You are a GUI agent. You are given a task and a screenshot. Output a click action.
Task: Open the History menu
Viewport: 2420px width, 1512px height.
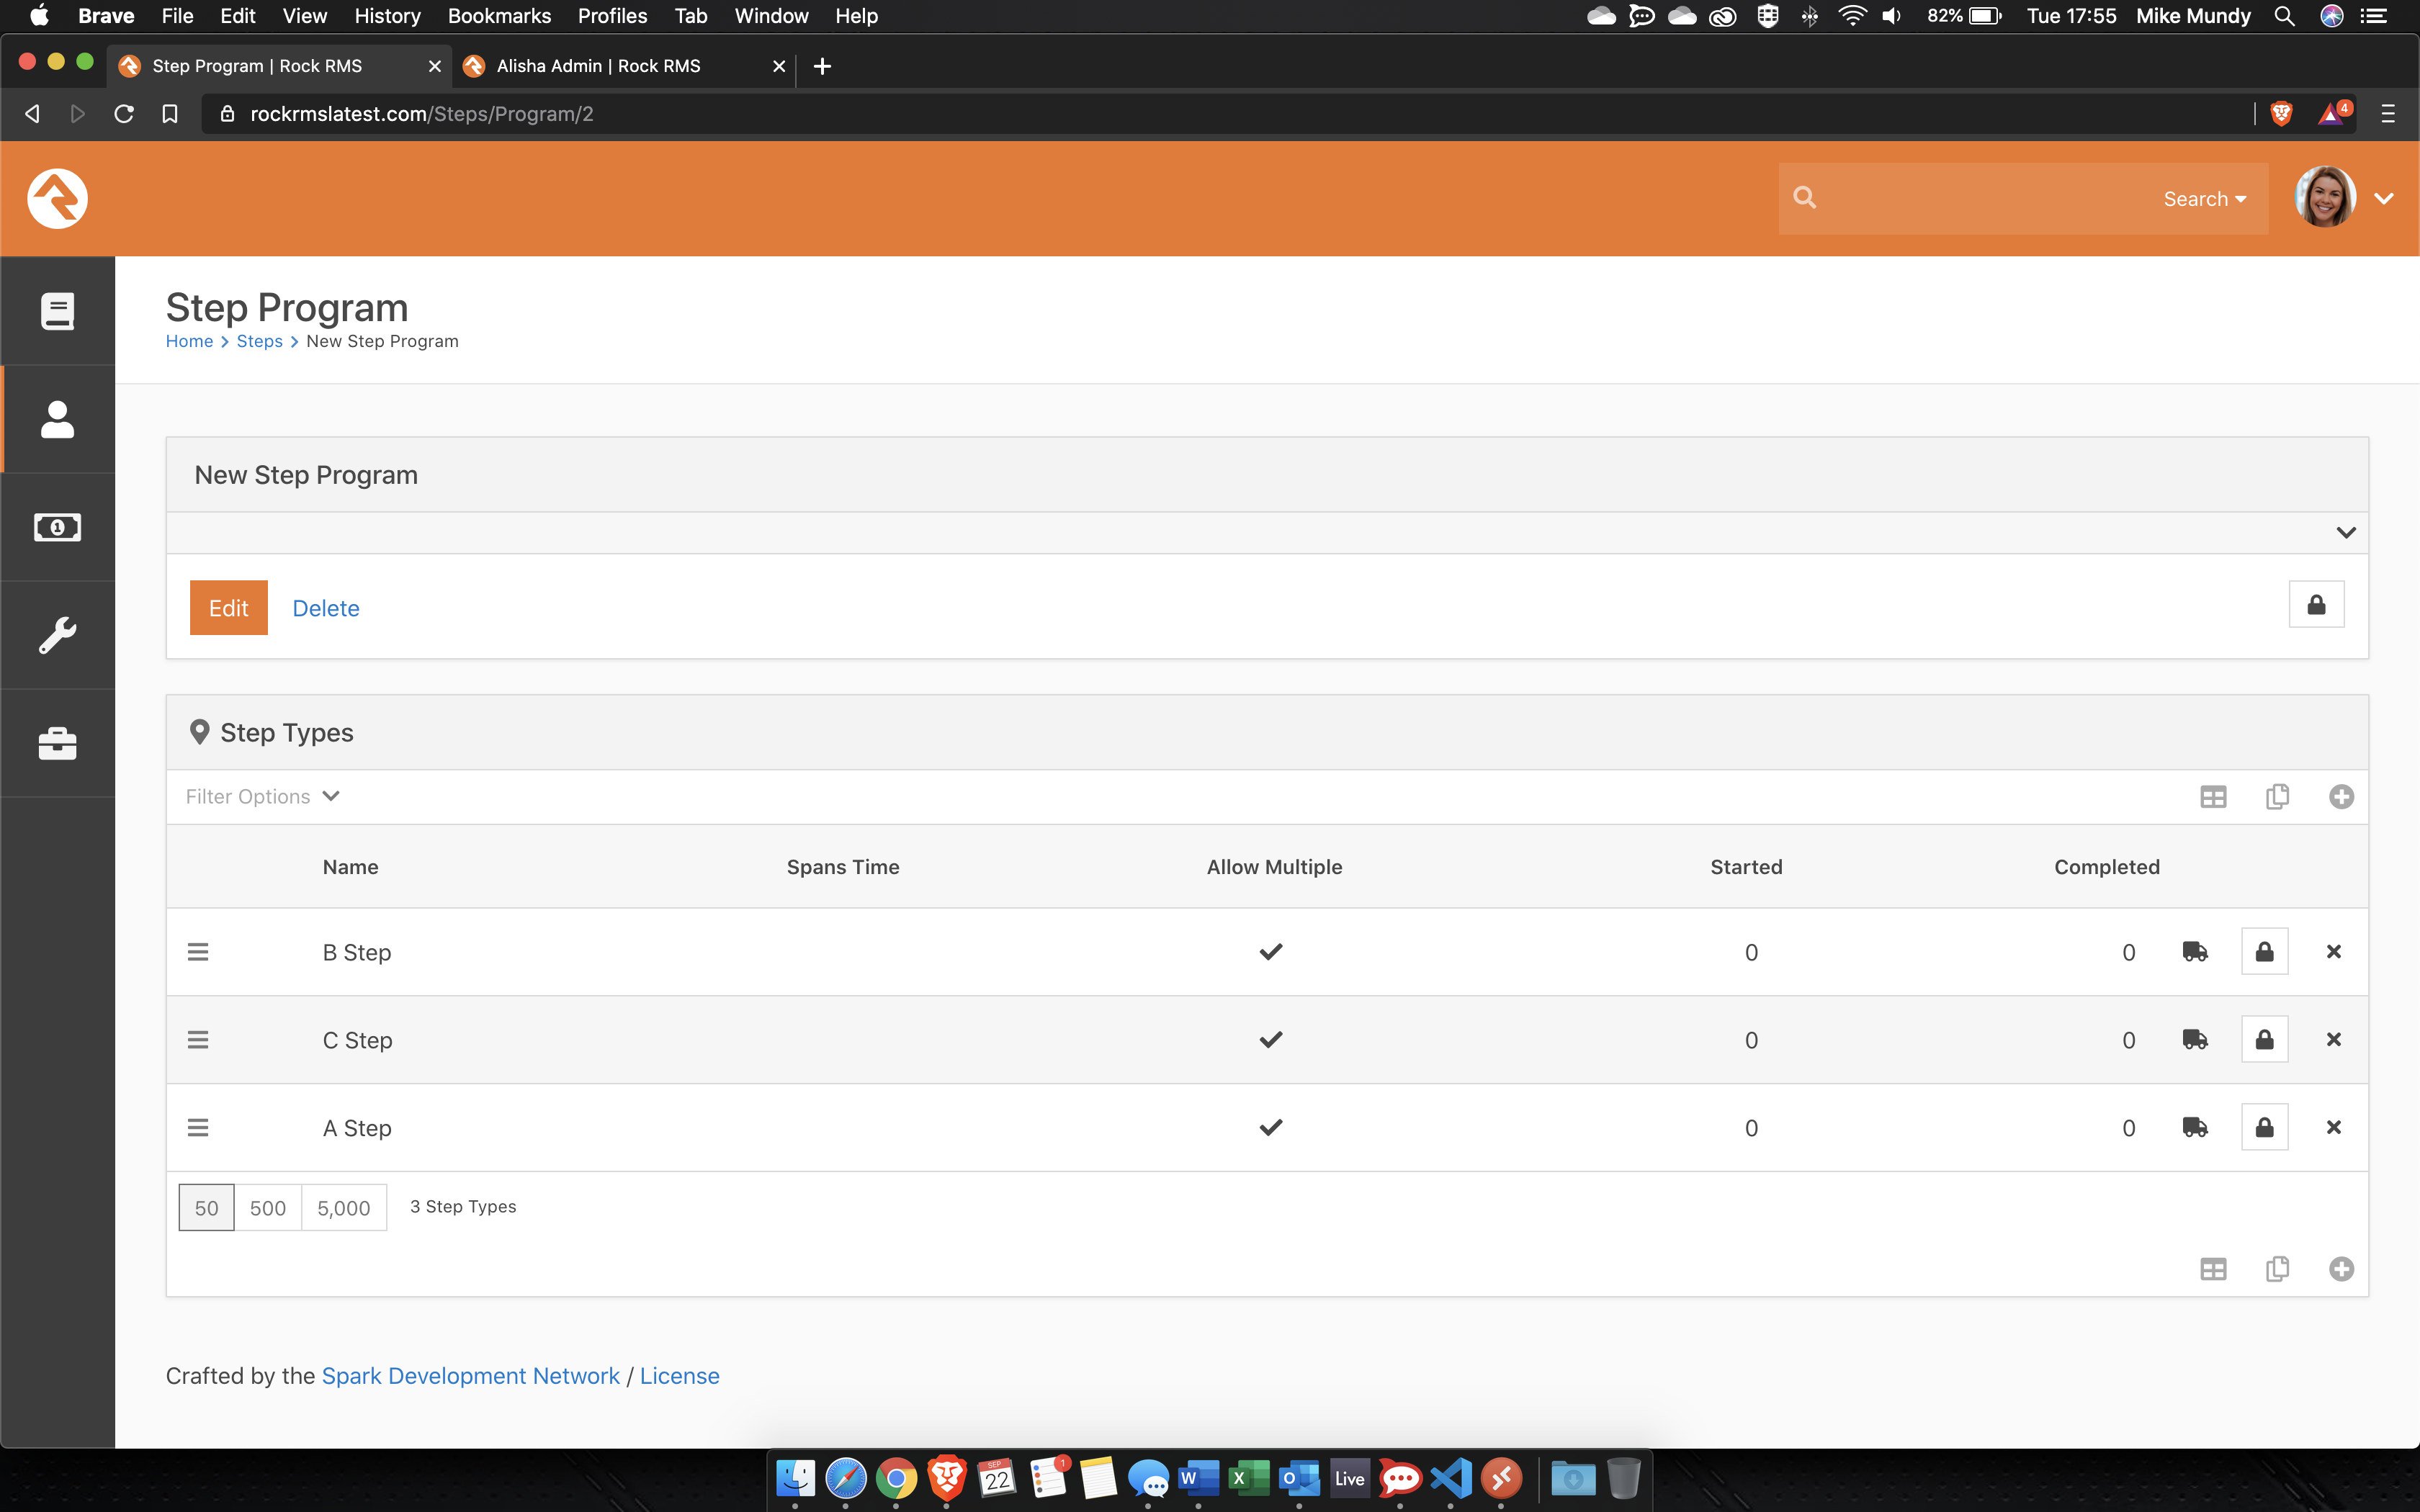(x=387, y=16)
